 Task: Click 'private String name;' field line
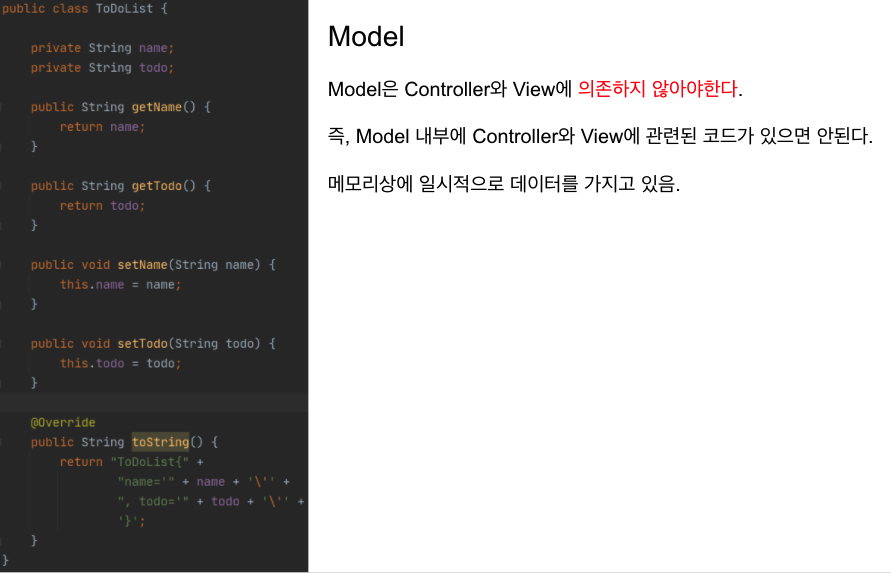click(102, 48)
